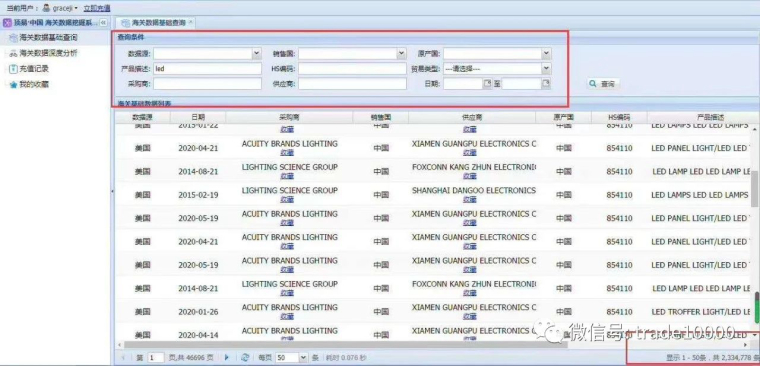Open the end-date calendar picker icon
The image size is (760, 366).
[x=546, y=84]
